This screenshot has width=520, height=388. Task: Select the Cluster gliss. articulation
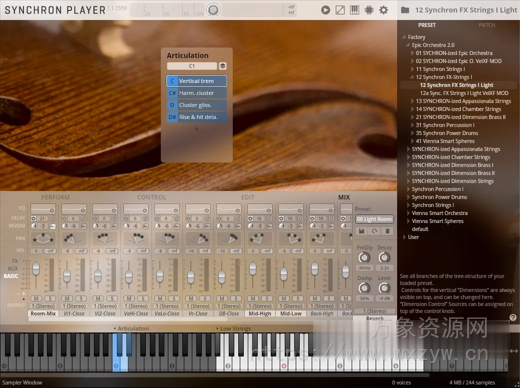pos(197,105)
